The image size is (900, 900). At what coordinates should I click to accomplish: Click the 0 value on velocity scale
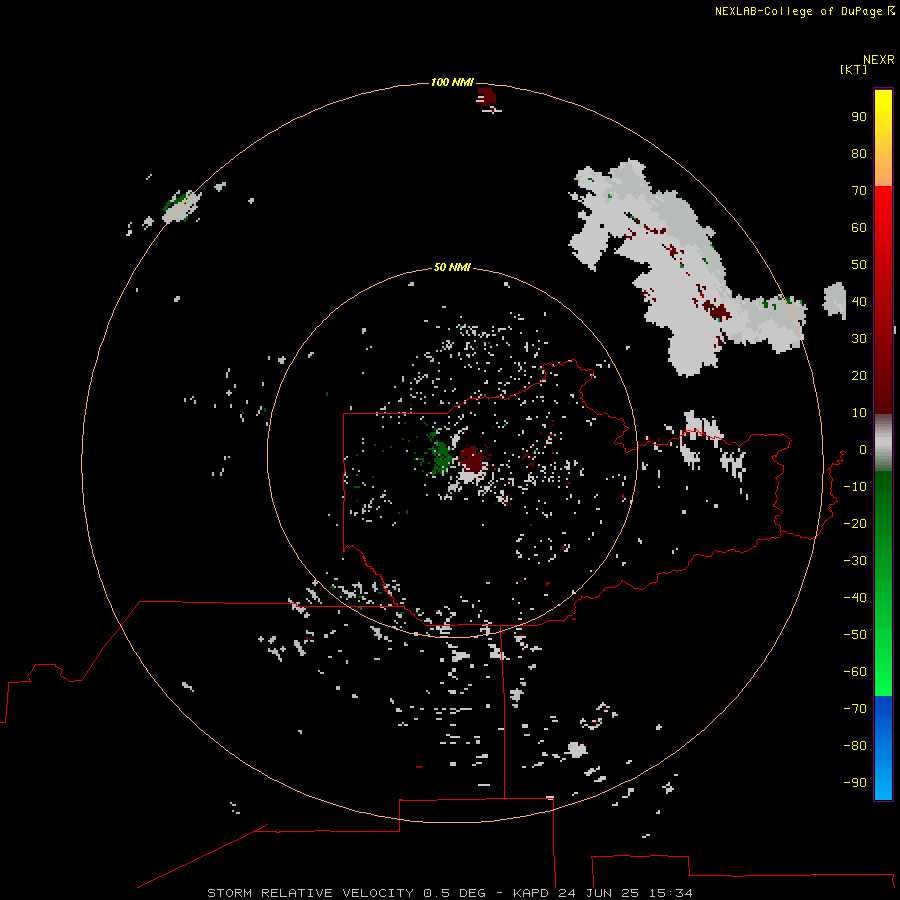(863, 449)
